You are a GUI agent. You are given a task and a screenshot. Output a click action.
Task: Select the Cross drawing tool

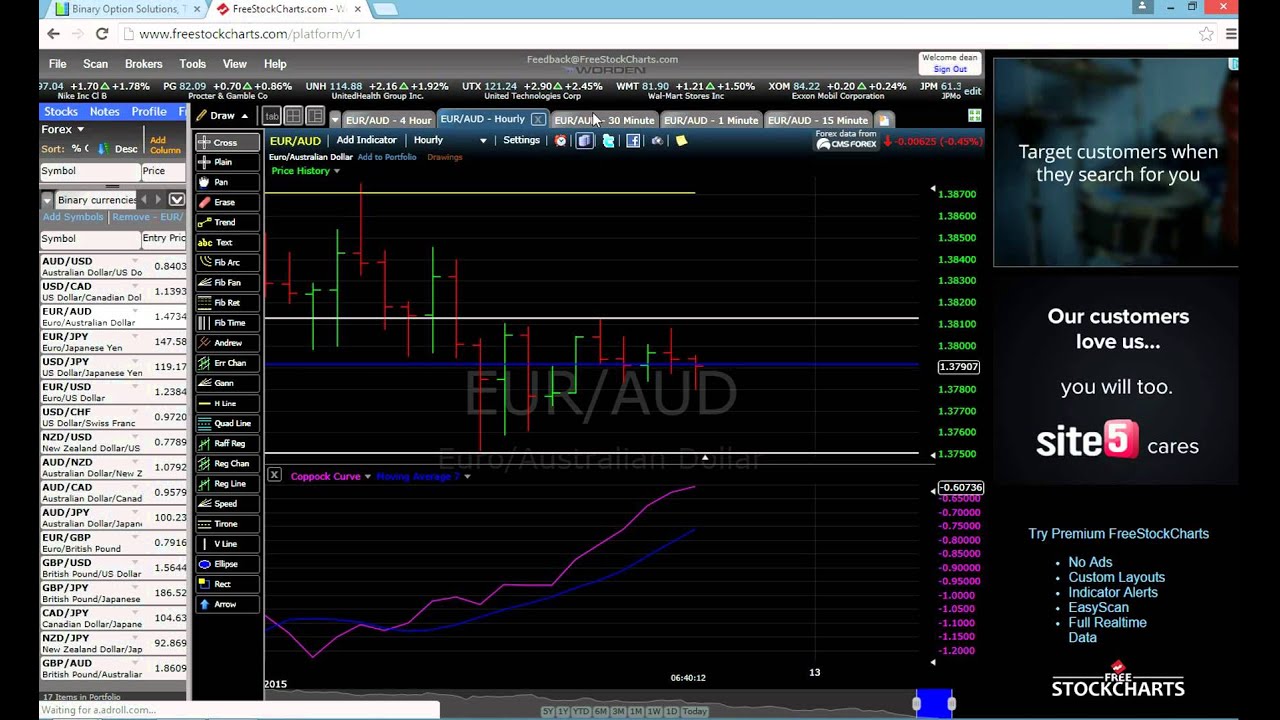click(x=227, y=142)
